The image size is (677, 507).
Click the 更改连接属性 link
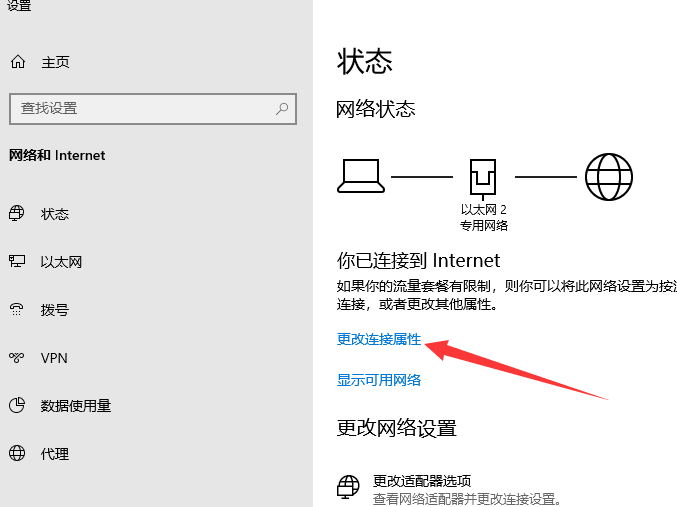pyautogui.click(x=379, y=339)
